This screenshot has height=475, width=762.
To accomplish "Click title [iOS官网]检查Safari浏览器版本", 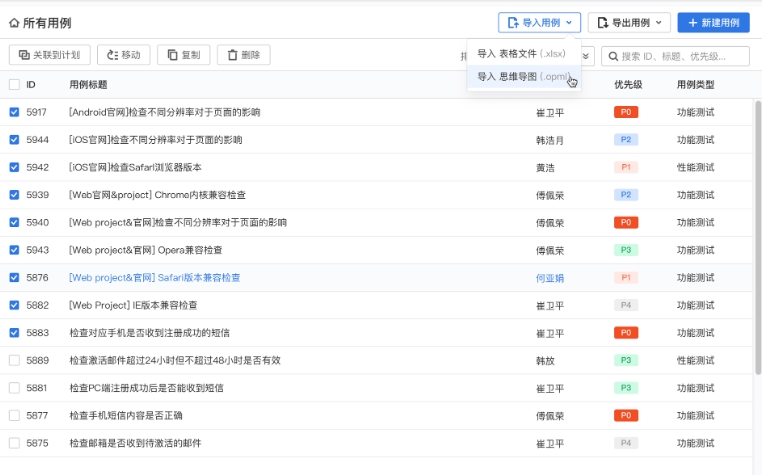I will (x=135, y=167).
